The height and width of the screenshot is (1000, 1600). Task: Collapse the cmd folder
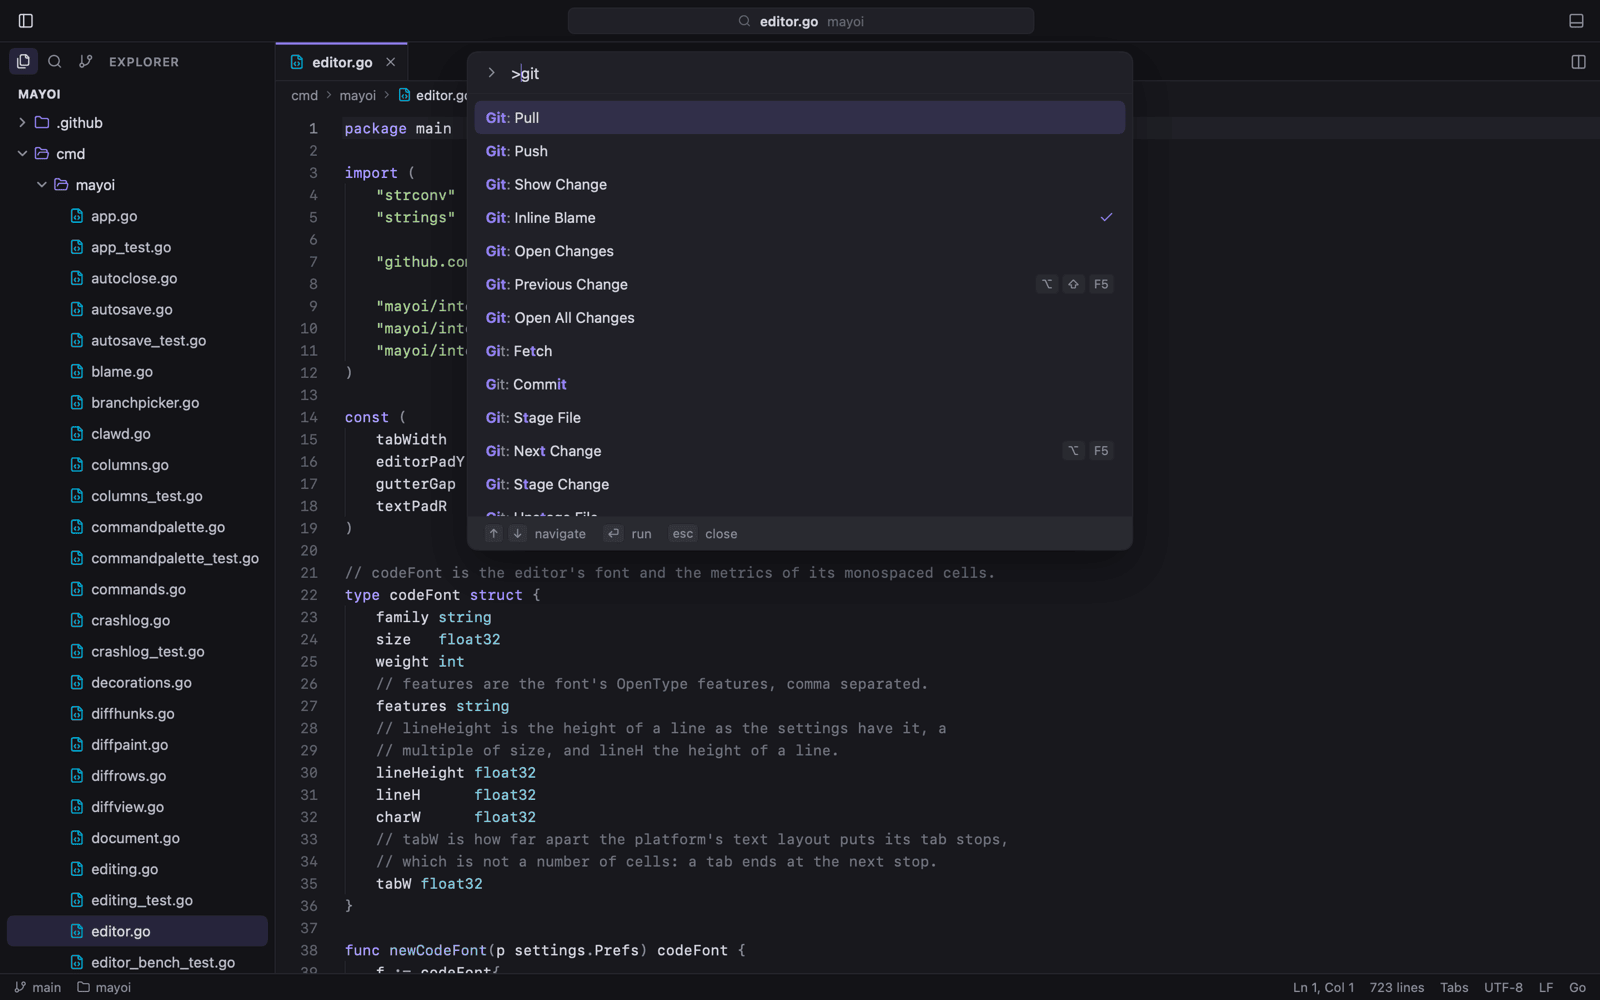[137, 154]
